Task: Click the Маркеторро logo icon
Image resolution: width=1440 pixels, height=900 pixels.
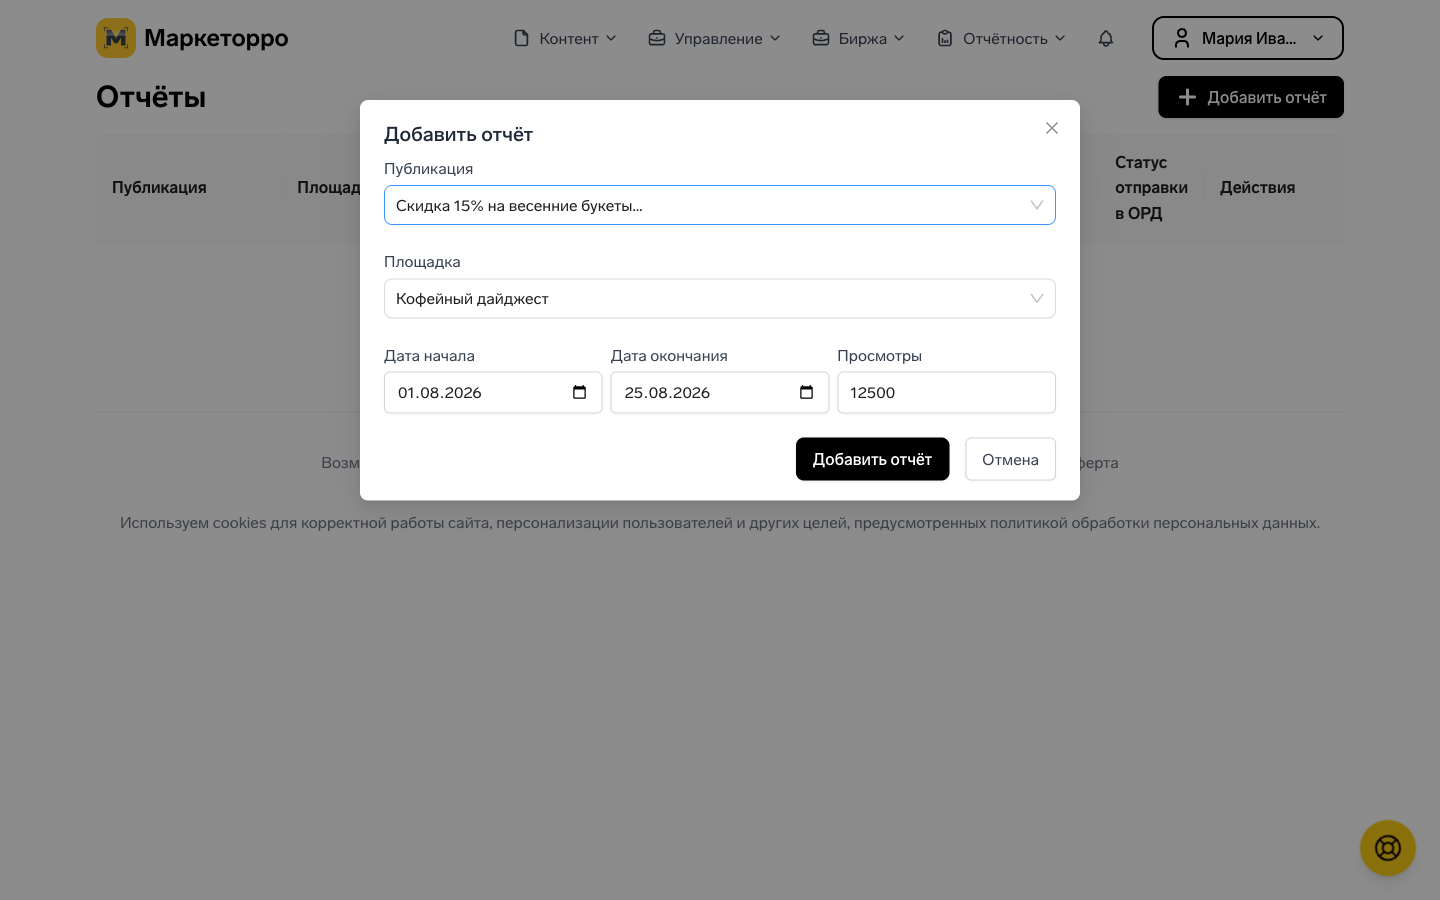Action: tap(116, 38)
